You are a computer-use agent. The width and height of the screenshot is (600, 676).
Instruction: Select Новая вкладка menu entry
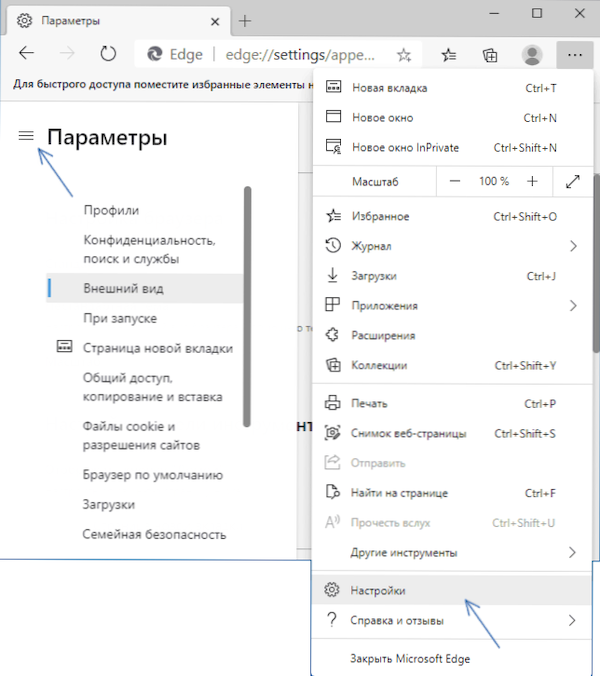coord(452,88)
